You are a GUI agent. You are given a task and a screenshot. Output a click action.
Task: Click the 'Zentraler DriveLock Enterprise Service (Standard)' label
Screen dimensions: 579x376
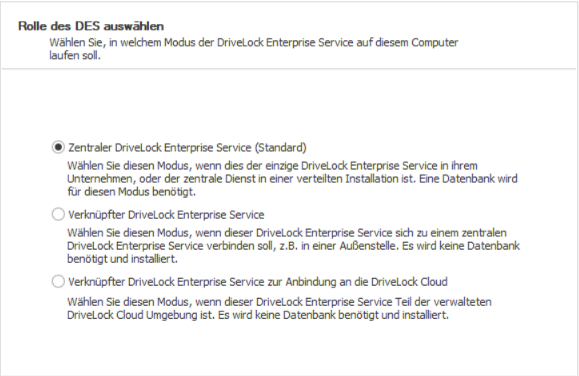point(187,148)
